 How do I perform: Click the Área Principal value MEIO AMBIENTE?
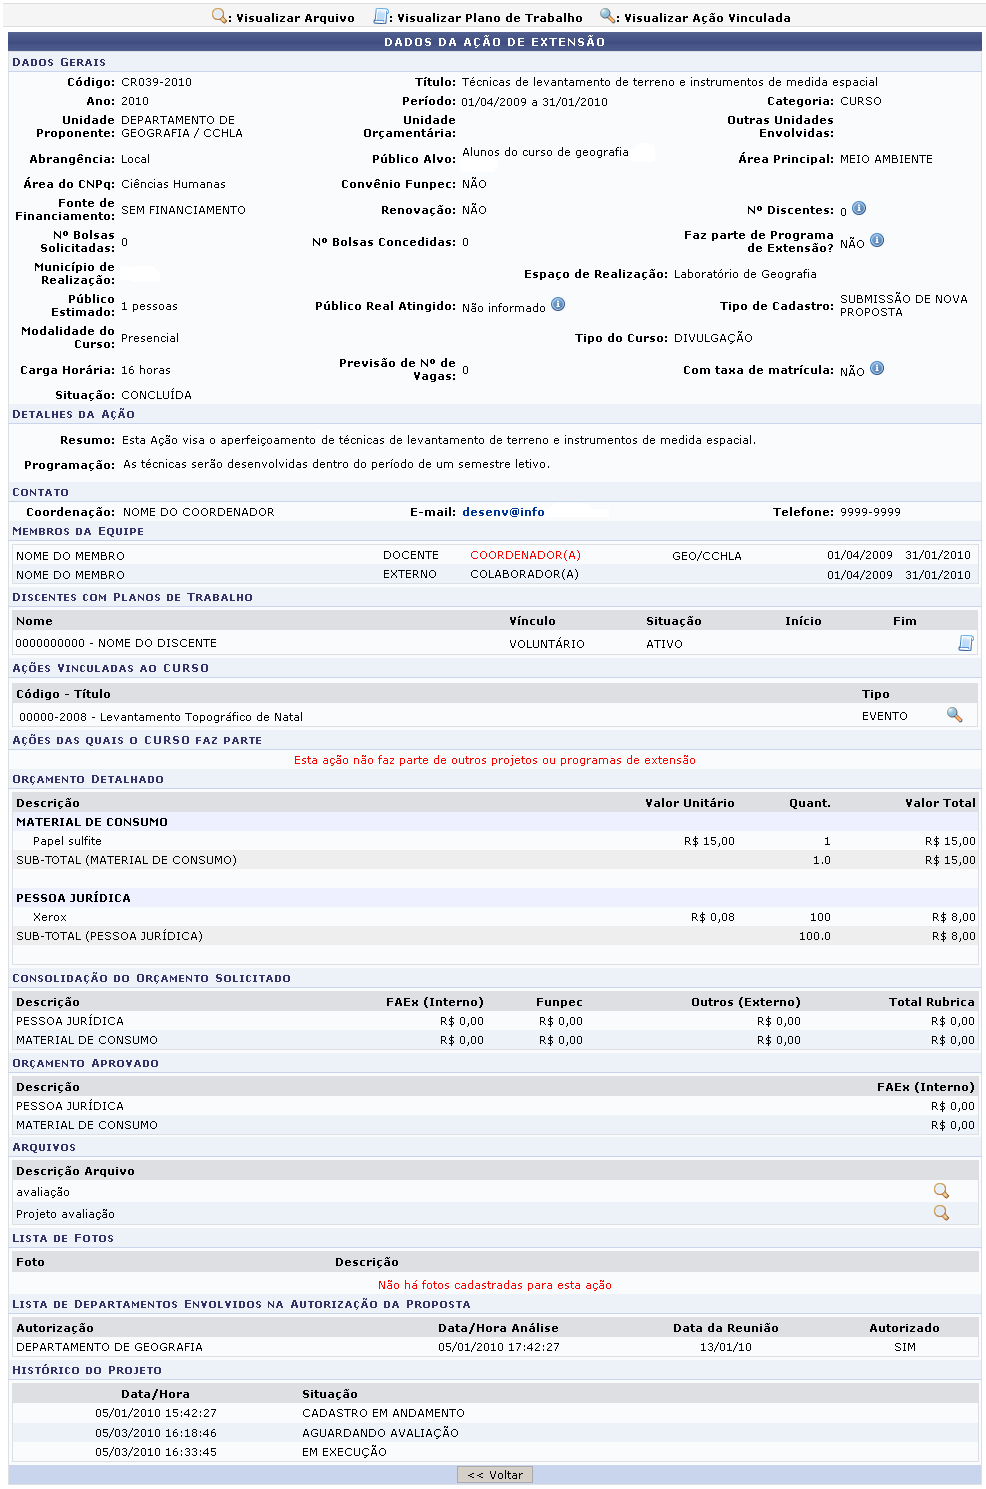(886, 159)
